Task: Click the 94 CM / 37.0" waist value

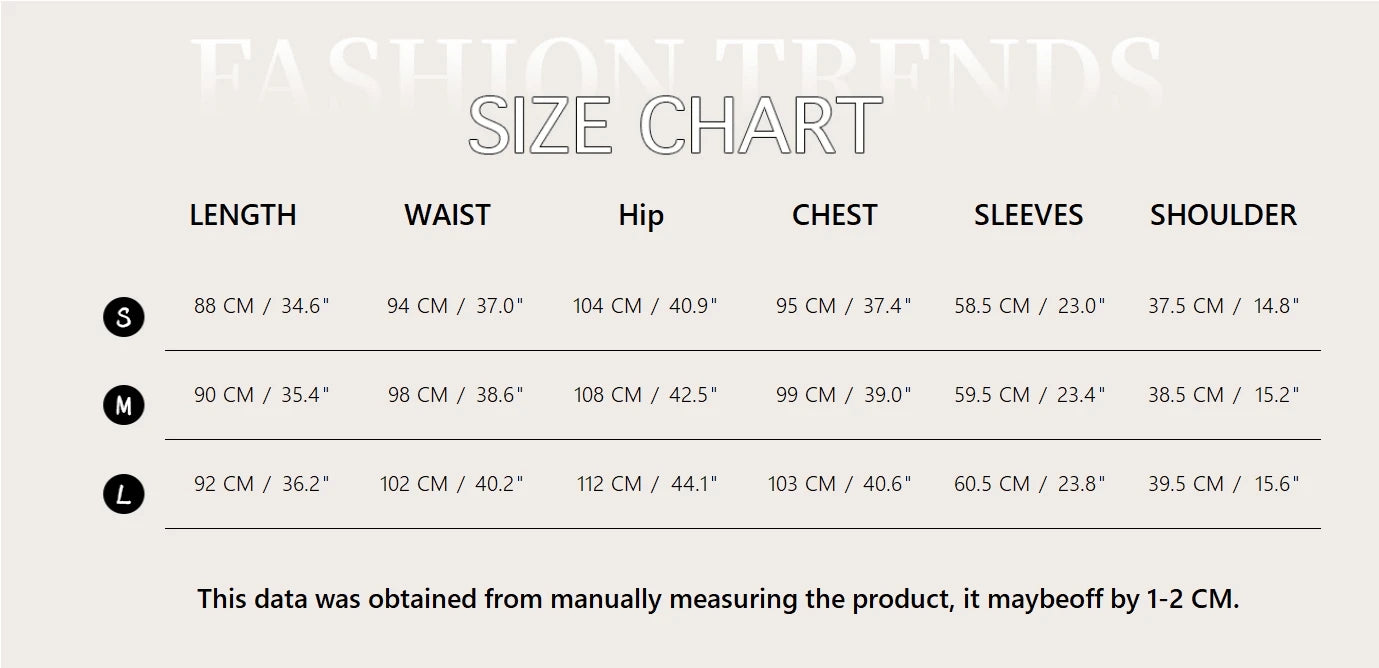Action: click(455, 306)
